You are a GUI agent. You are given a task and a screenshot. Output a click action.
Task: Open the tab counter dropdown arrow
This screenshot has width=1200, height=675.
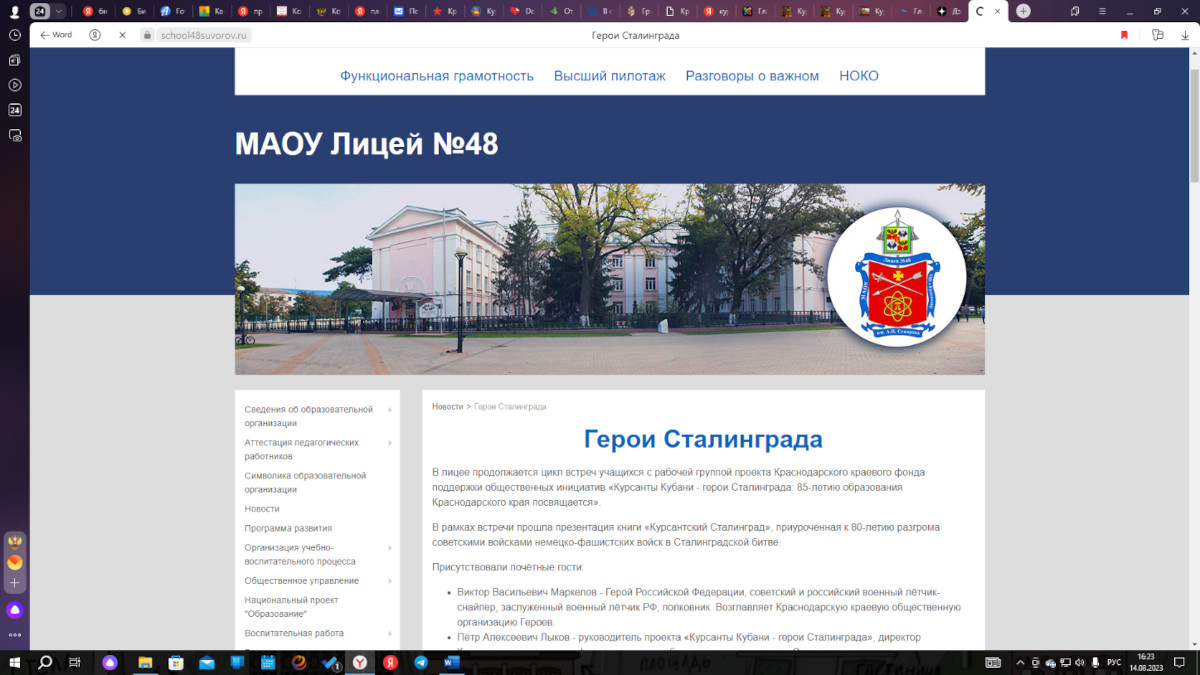(x=59, y=11)
